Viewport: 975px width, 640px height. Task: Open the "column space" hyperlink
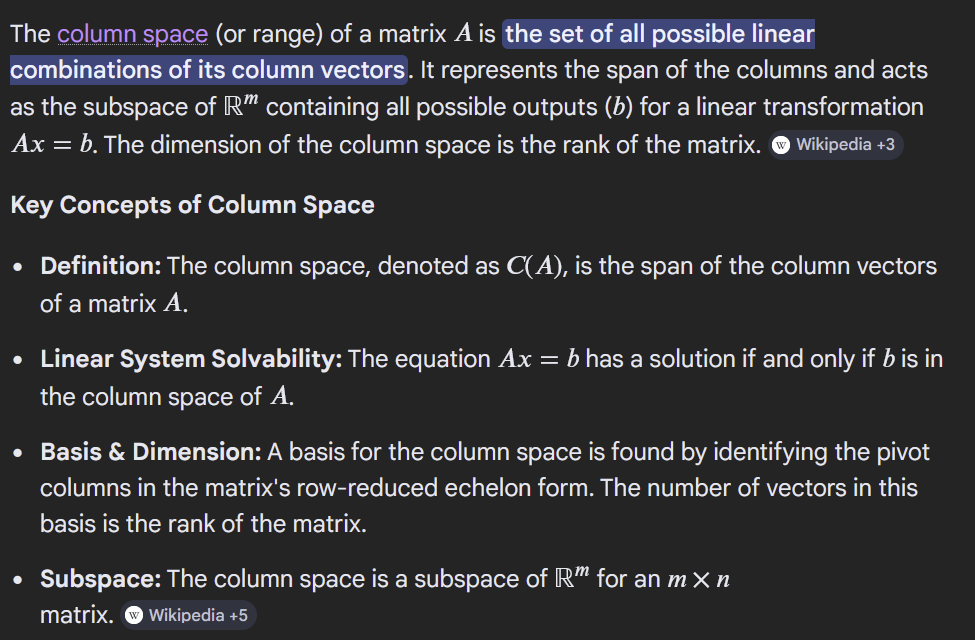coord(132,34)
